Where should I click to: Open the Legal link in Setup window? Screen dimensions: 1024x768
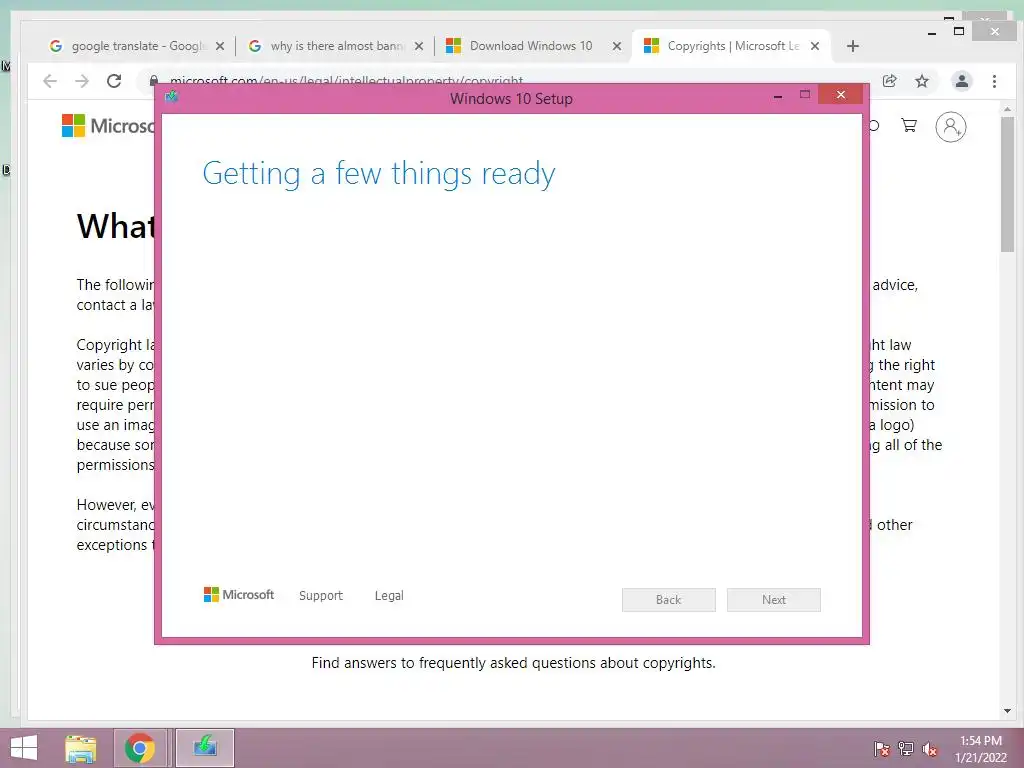tap(389, 596)
